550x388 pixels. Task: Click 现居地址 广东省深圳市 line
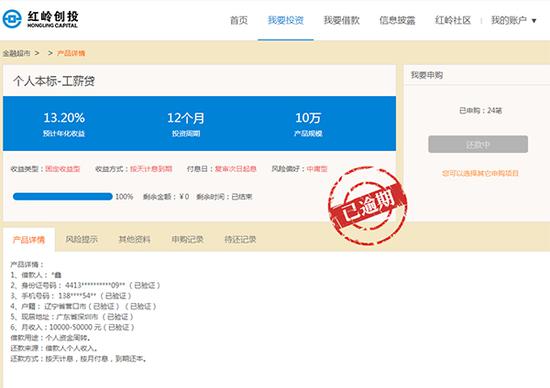click(72, 317)
